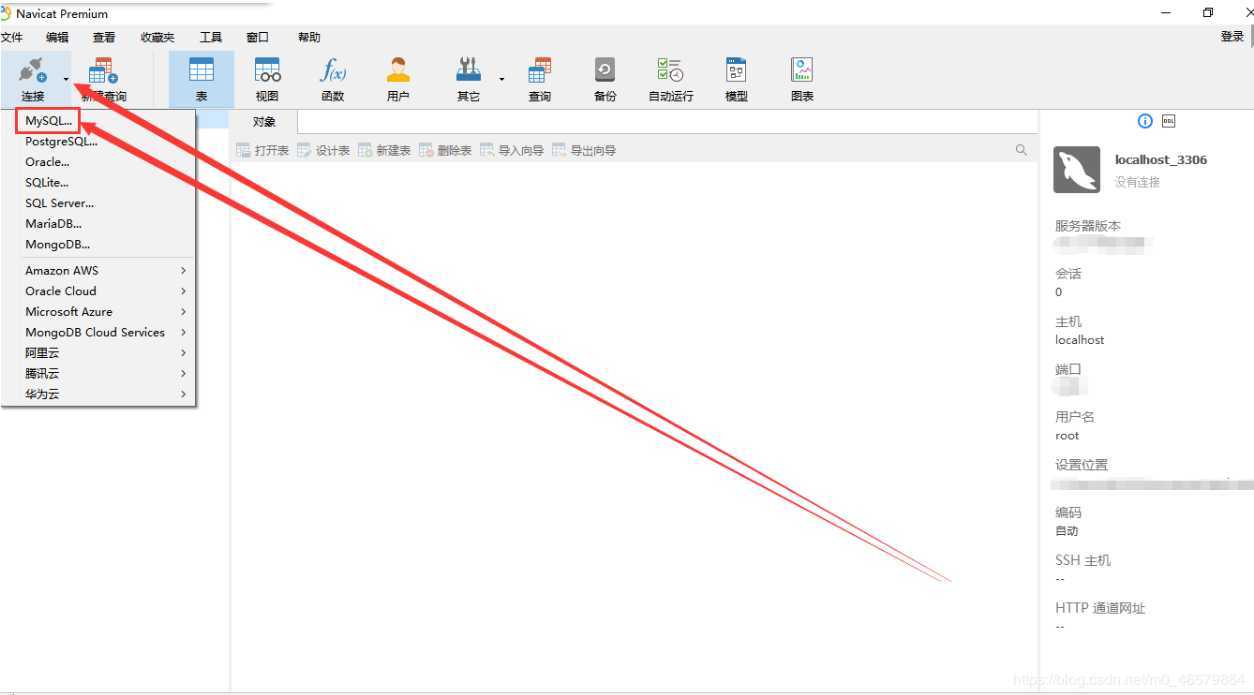Open the Edit (编辑) menu

(x=57, y=37)
